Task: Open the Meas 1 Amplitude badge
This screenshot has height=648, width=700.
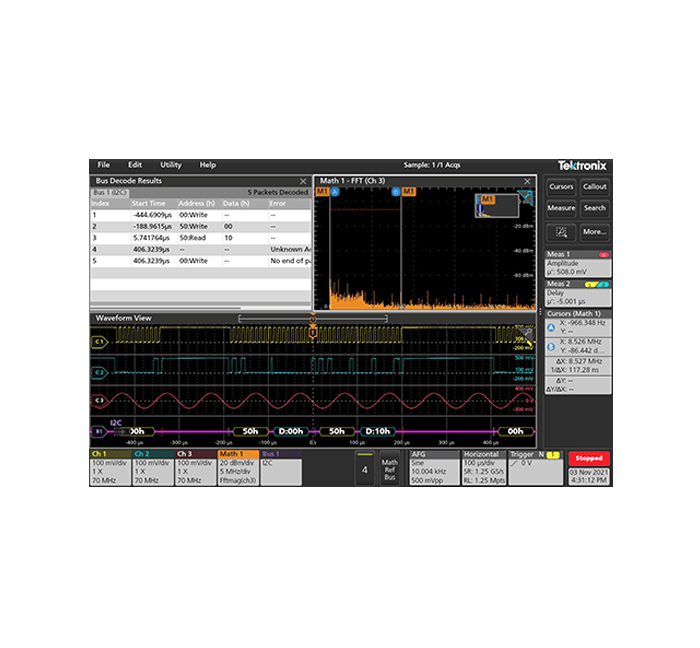Action: [x=578, y=264]
